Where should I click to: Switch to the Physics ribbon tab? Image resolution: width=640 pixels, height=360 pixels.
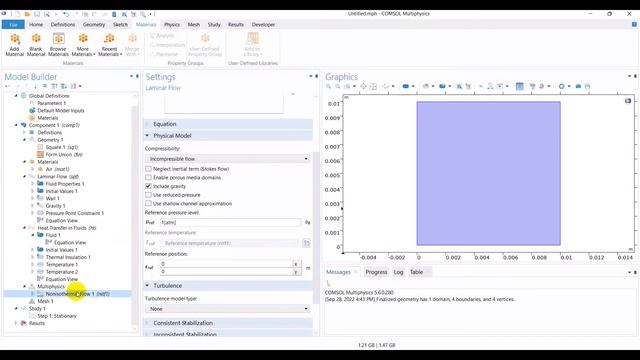click(x=172, y=24)
